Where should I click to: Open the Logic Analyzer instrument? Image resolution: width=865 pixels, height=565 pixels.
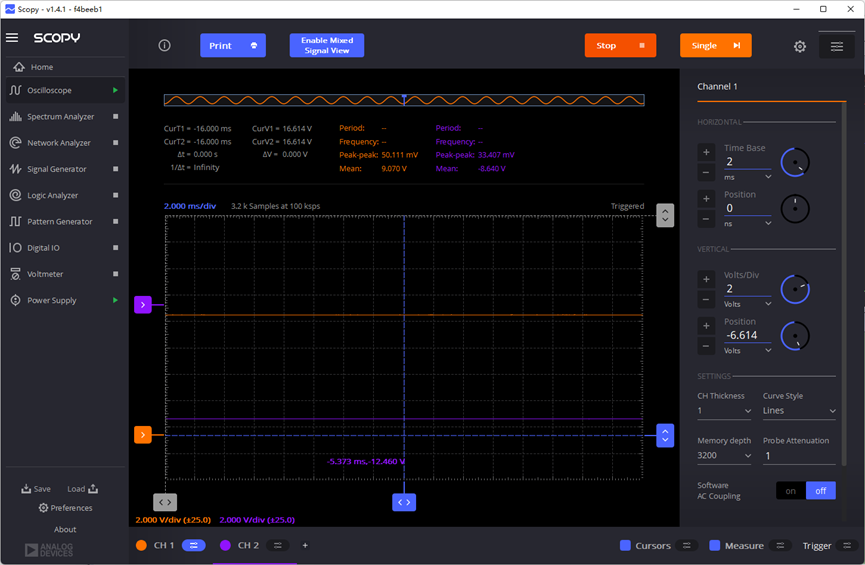tap(65, 195)
